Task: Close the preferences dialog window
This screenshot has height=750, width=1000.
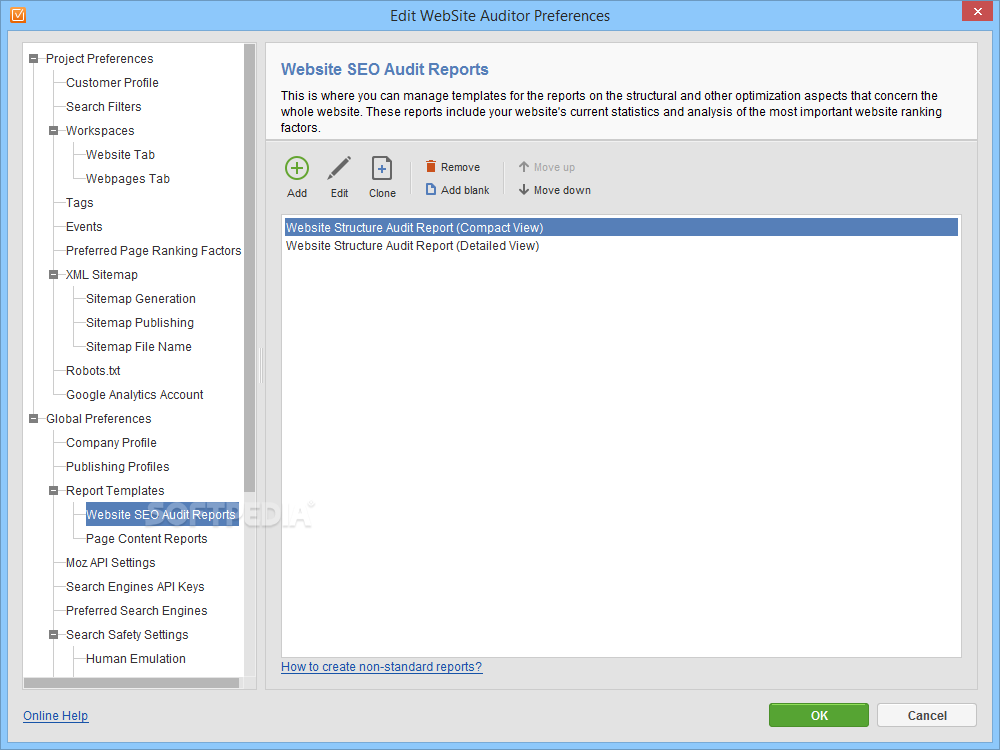Action: (977, 11)
